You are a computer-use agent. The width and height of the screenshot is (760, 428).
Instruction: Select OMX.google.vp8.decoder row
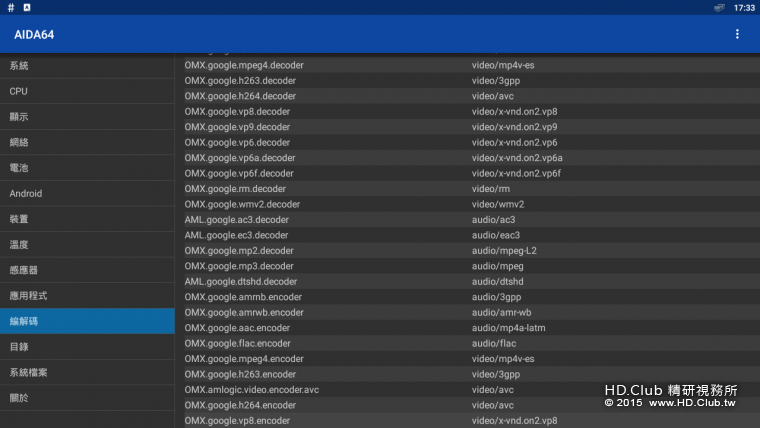coord(472,111)
